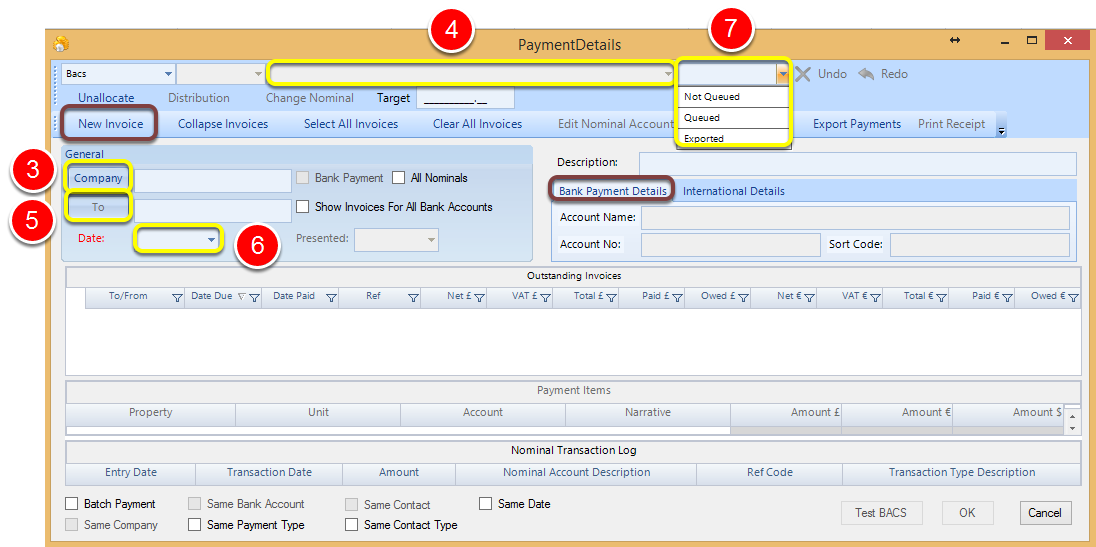
Task: Open the Bacs payment type dropdown
Action: [x=168, y=73]
